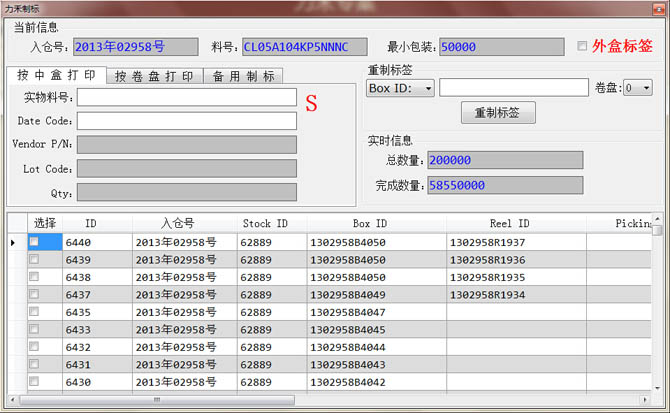Click Box ID cell 1302958B4049
The height and width of the screenshot is (413, 670).
[376, 295]
